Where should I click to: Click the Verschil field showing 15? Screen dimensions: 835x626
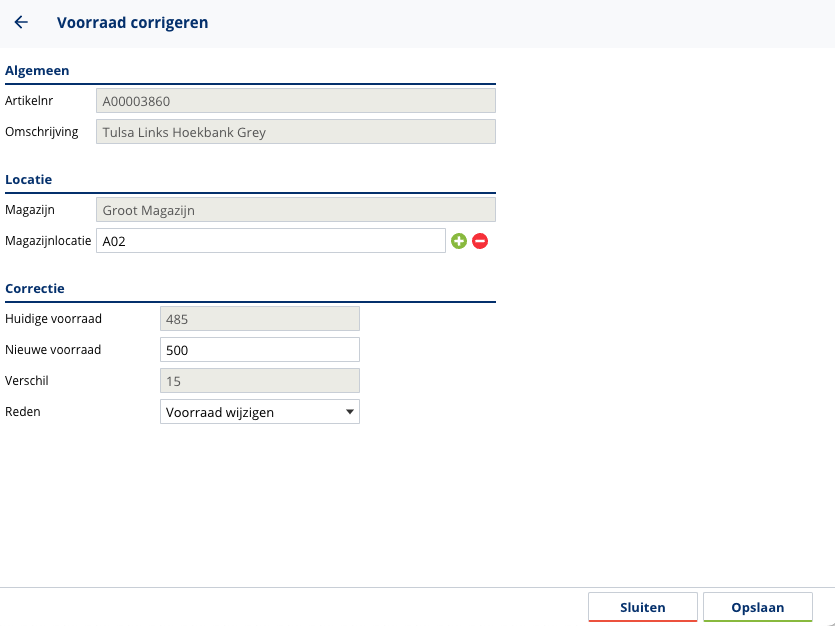click(x=260, y=381)
